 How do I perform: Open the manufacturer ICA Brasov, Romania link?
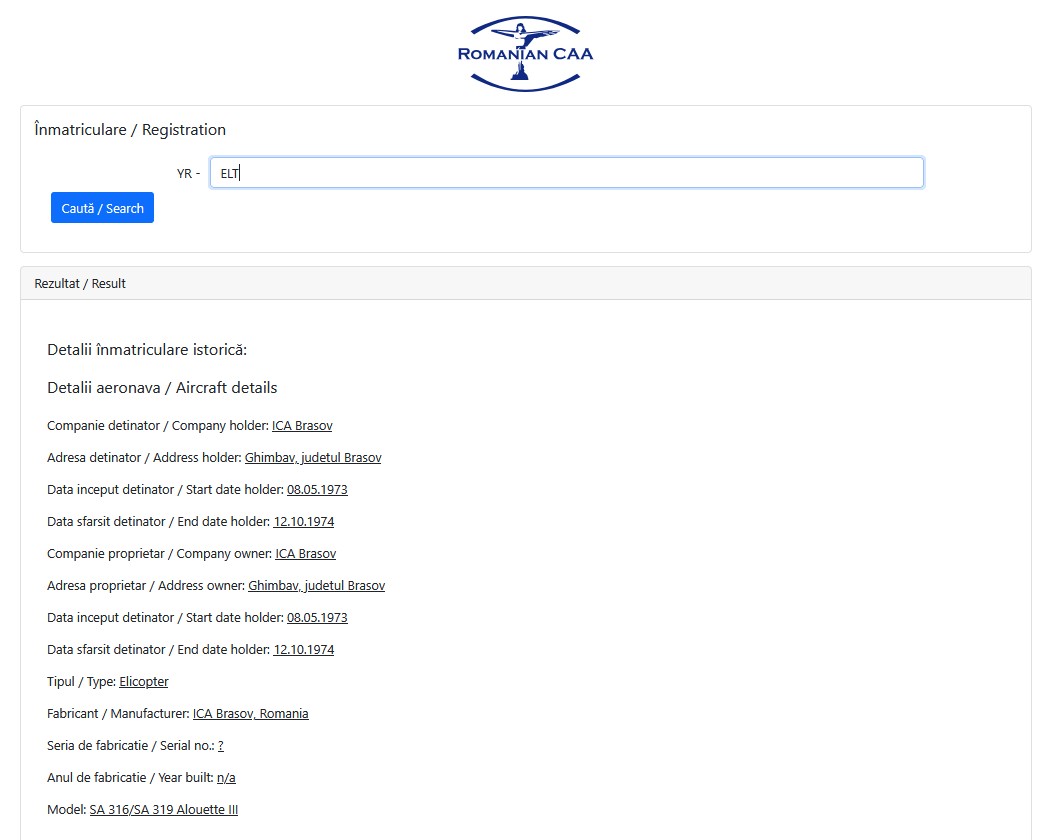point(251,714)
